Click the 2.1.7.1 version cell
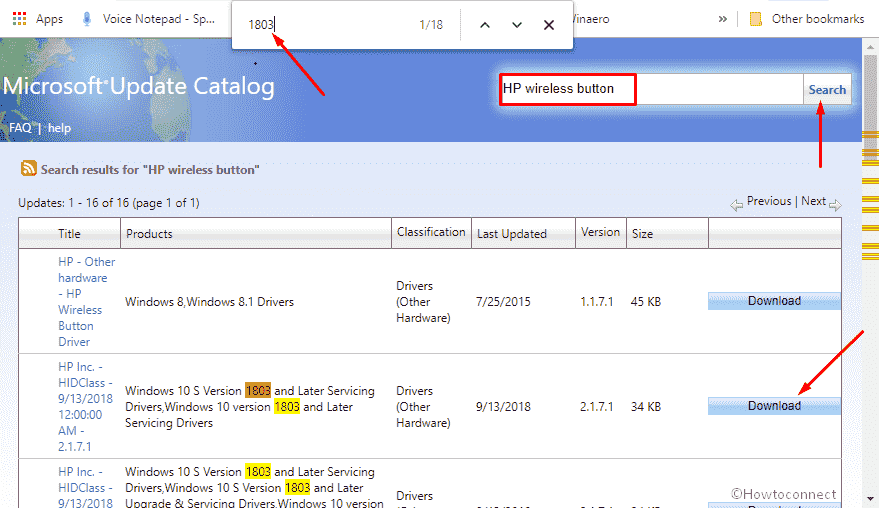879x508 pixels. [x=596, y=407]
